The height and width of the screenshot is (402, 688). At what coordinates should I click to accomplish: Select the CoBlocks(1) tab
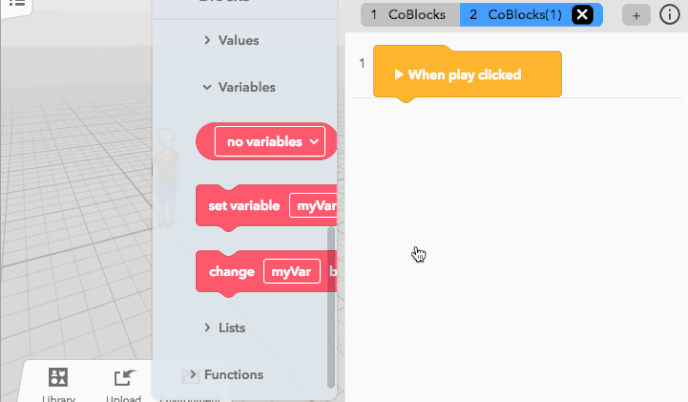[517, 15]
